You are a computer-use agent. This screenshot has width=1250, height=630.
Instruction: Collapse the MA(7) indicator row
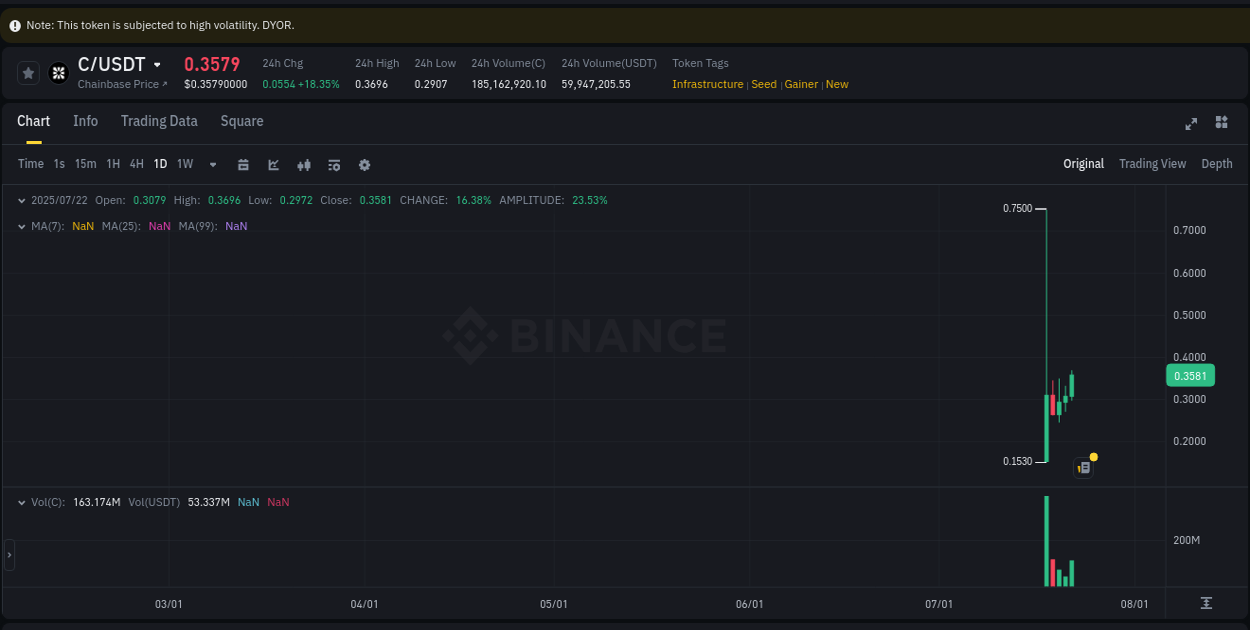coord(21,226)
